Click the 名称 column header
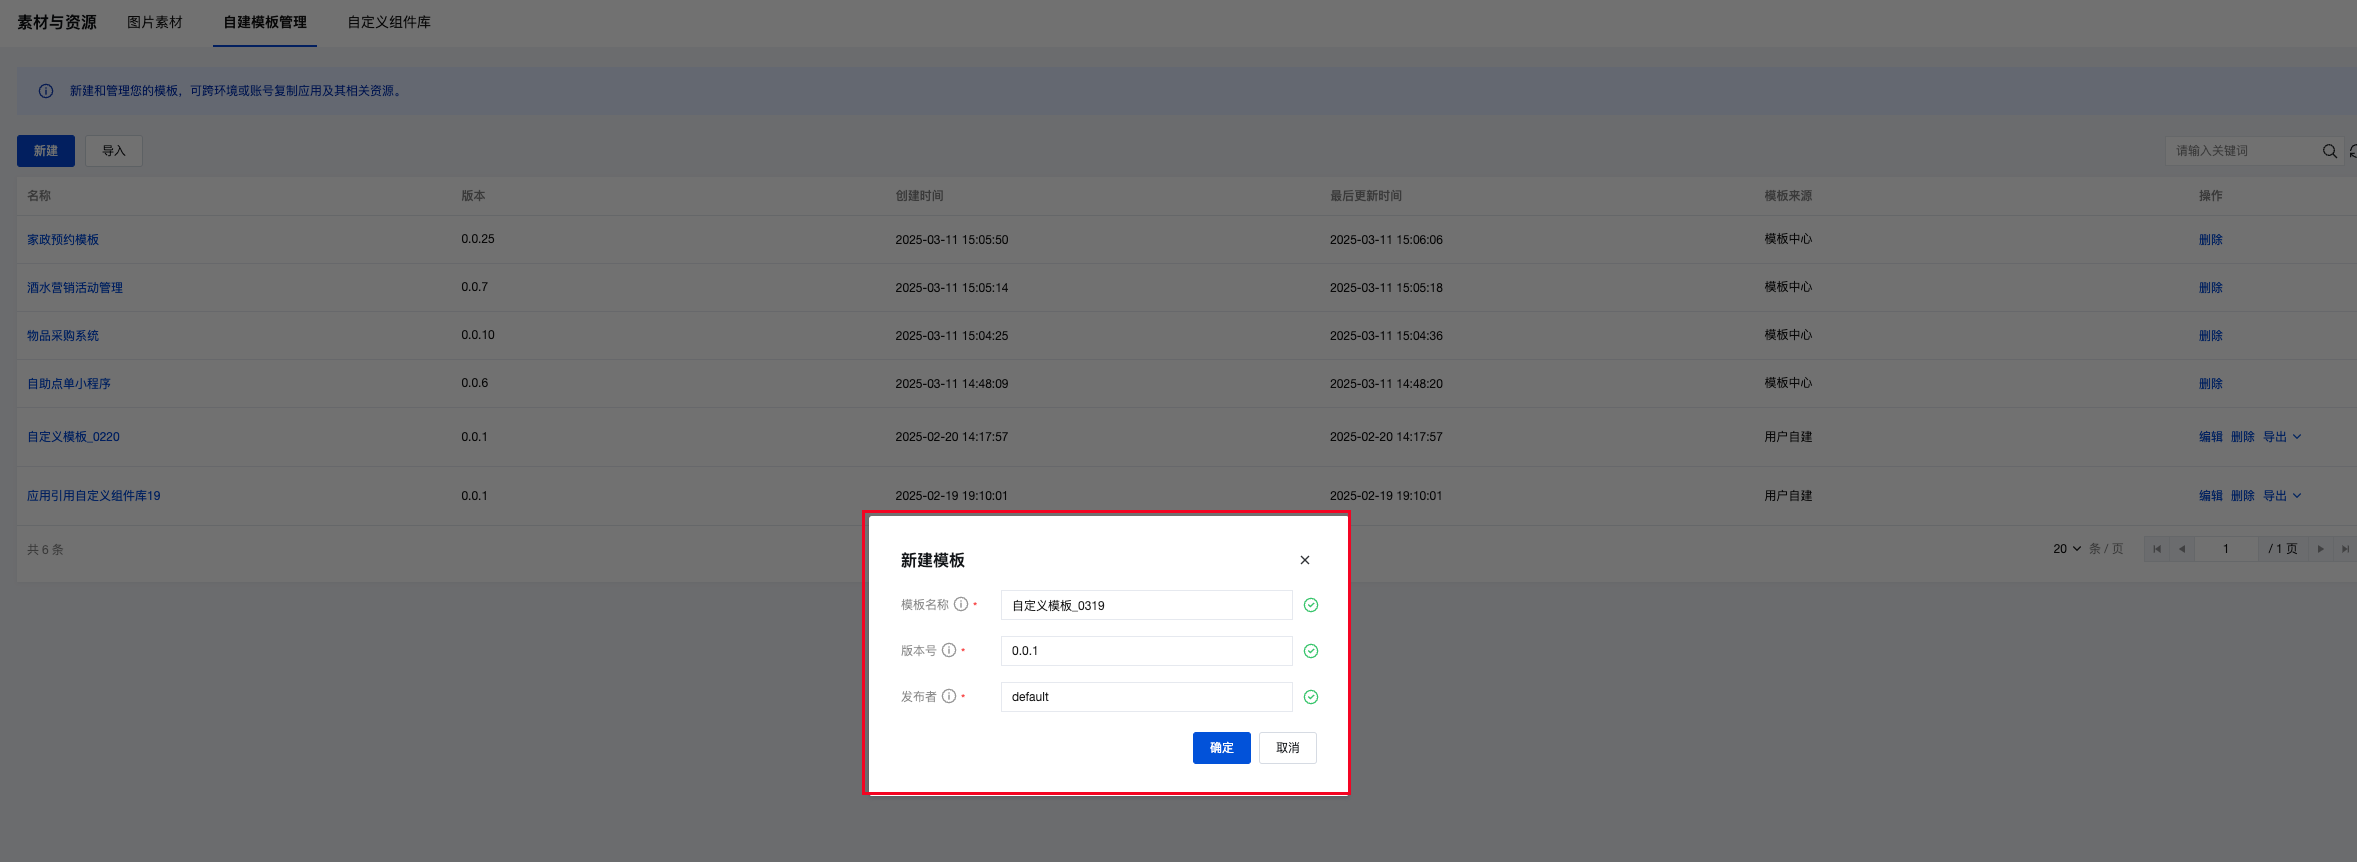The width and height of the screenshot is (2357, 862). pyautogui.click(x=39, y=196)
